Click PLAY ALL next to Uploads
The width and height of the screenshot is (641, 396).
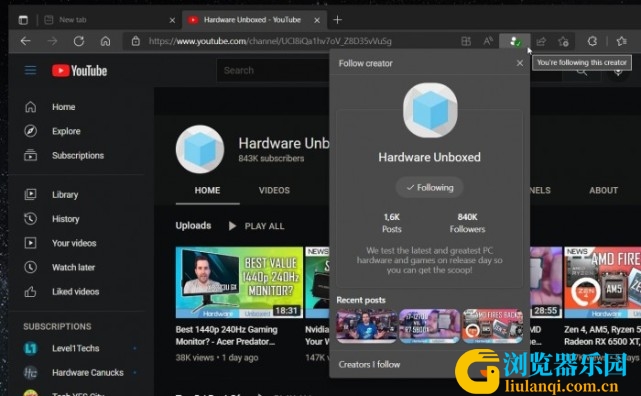click(x=256, y=226)
